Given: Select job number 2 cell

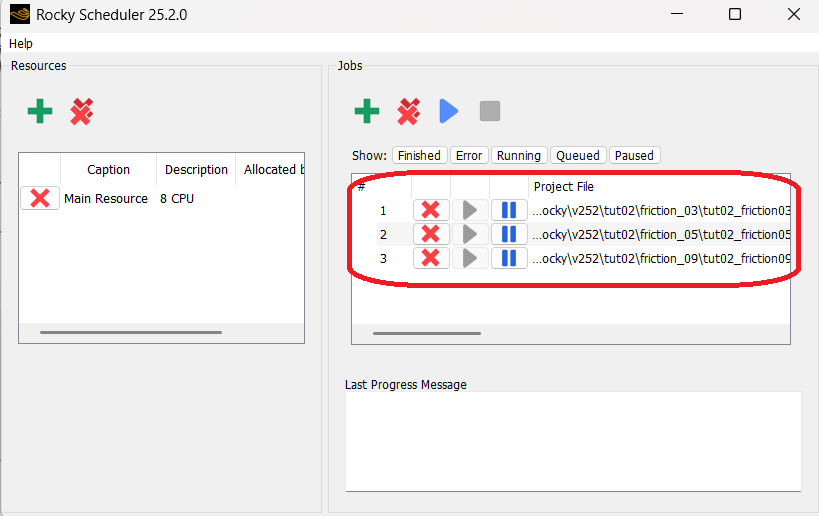Looking at the screenshot, I should click(383, 234).
